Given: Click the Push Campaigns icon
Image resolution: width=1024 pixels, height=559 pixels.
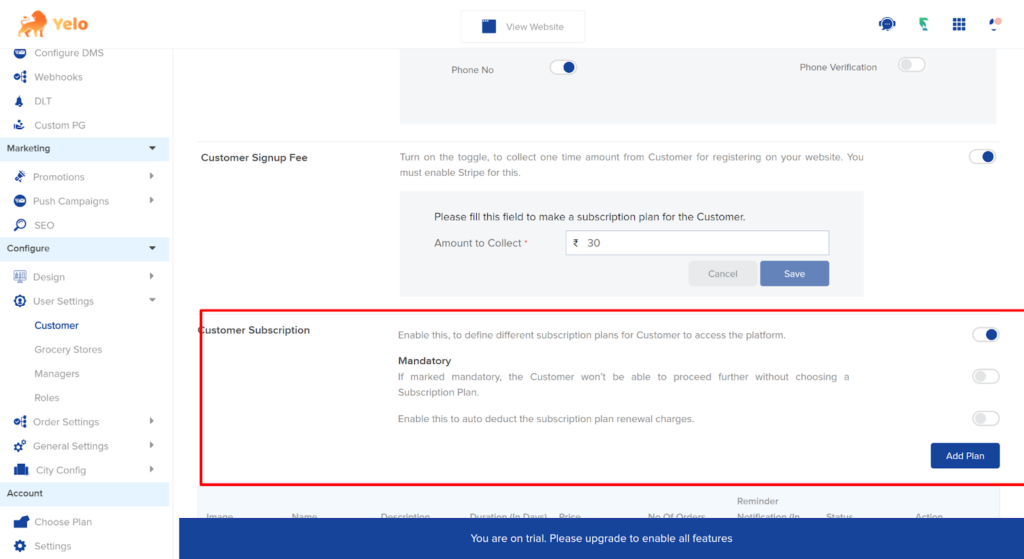Looking at the screenshot, I should 20,200.
